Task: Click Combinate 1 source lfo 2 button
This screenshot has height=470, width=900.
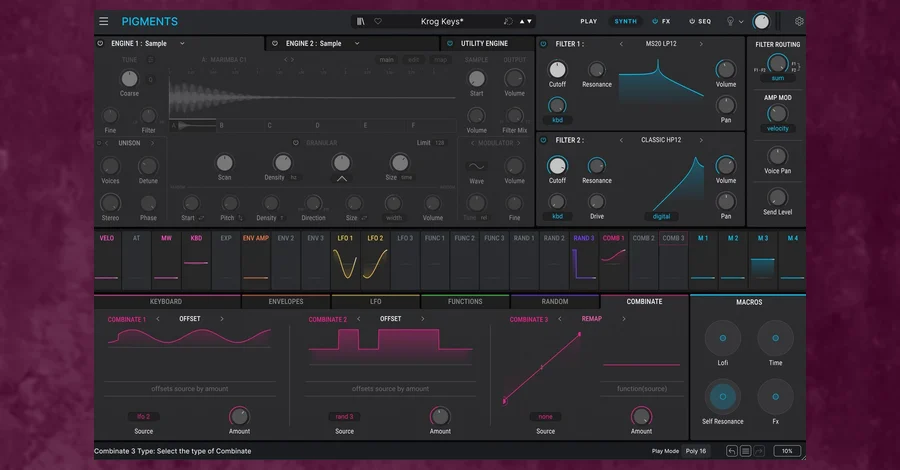Action: [x=143, y=417]
